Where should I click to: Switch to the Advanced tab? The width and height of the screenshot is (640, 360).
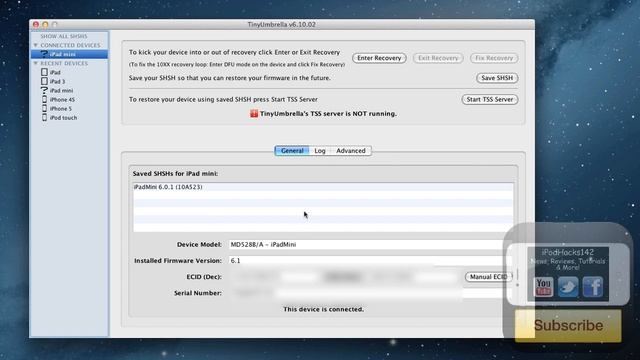[351, 151]
